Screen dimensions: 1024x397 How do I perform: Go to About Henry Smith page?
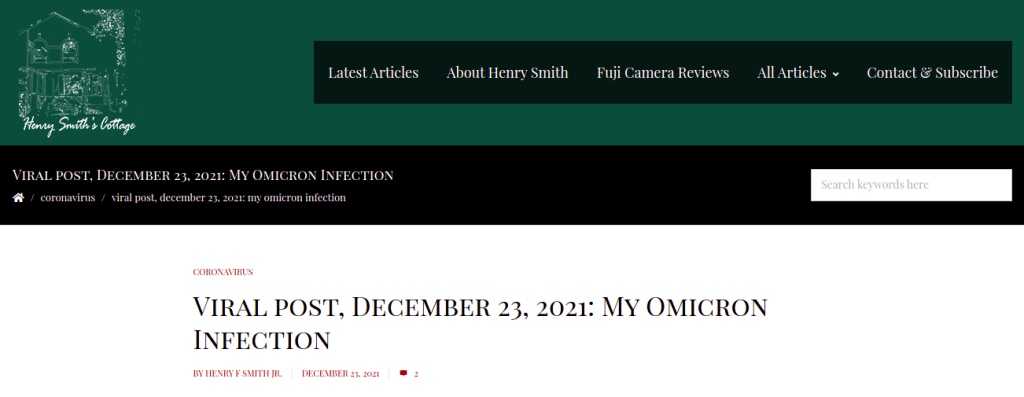tap(507, 72)
